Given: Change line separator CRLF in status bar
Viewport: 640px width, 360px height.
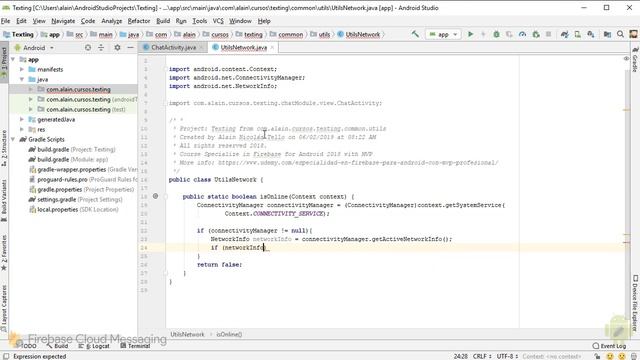Looking at the screenshot, I should click(482, 356).
